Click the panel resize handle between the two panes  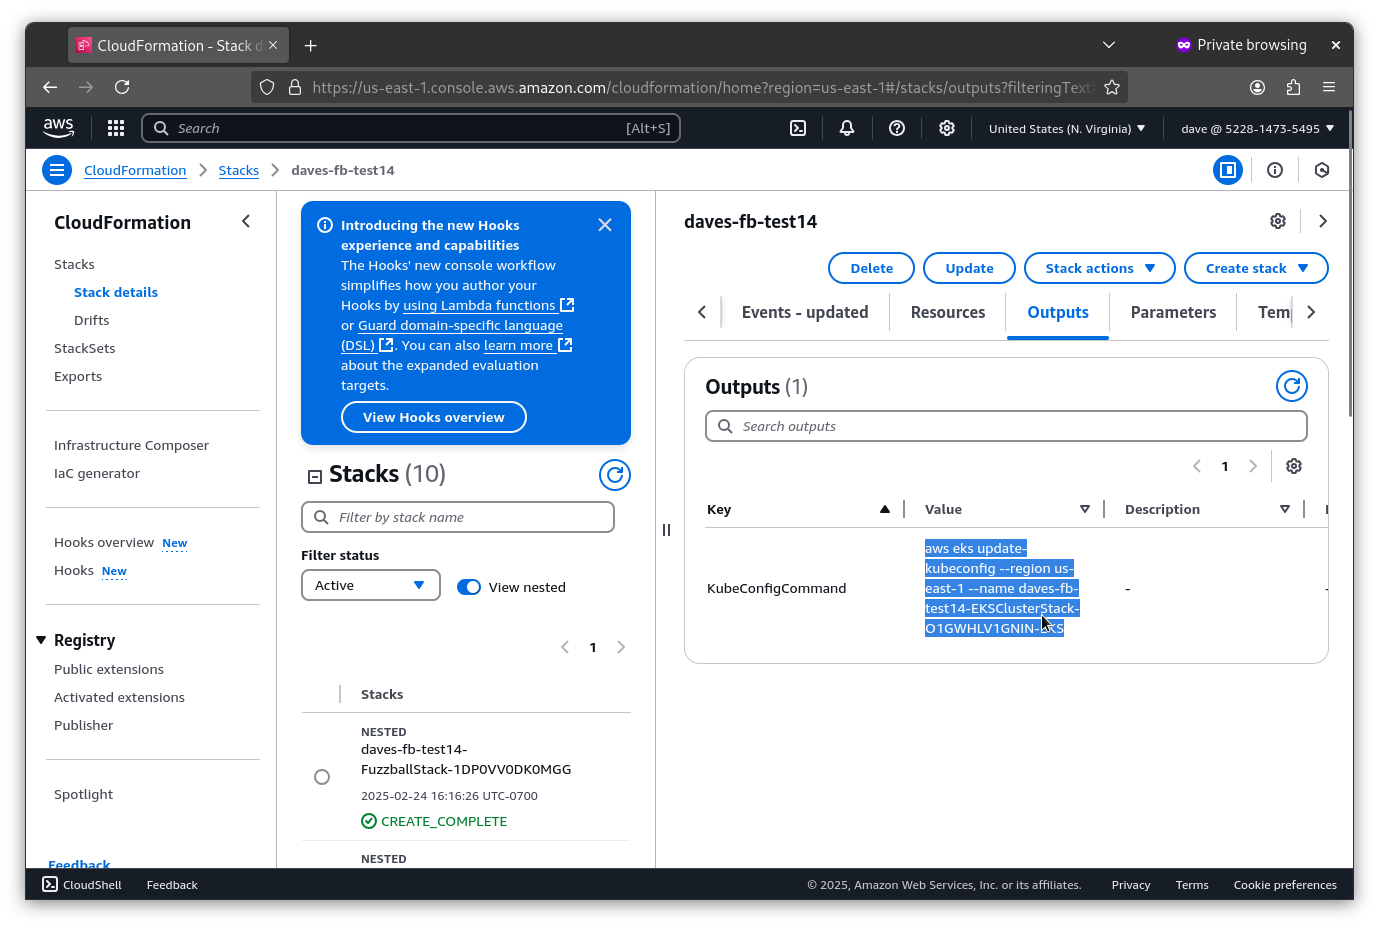(x=666, y=530)
